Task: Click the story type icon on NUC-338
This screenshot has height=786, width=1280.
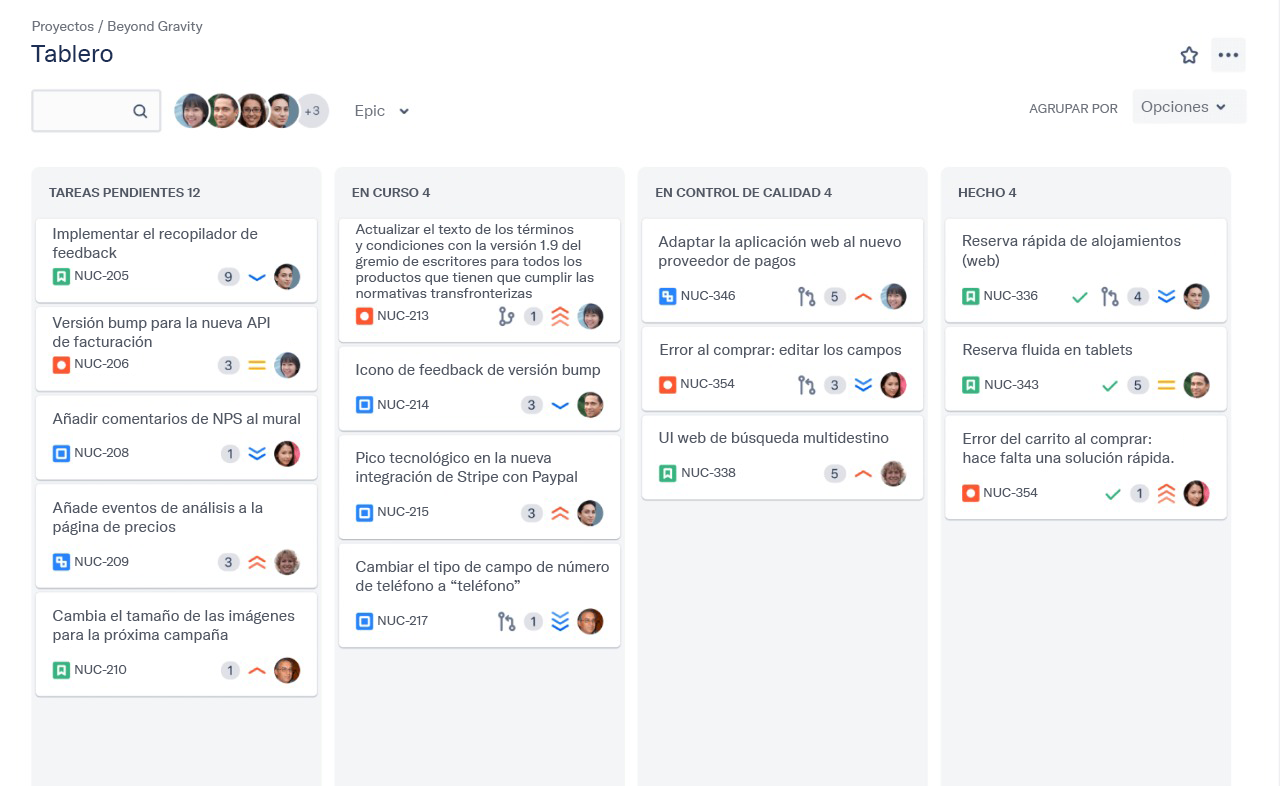Action: coord(668,473)
